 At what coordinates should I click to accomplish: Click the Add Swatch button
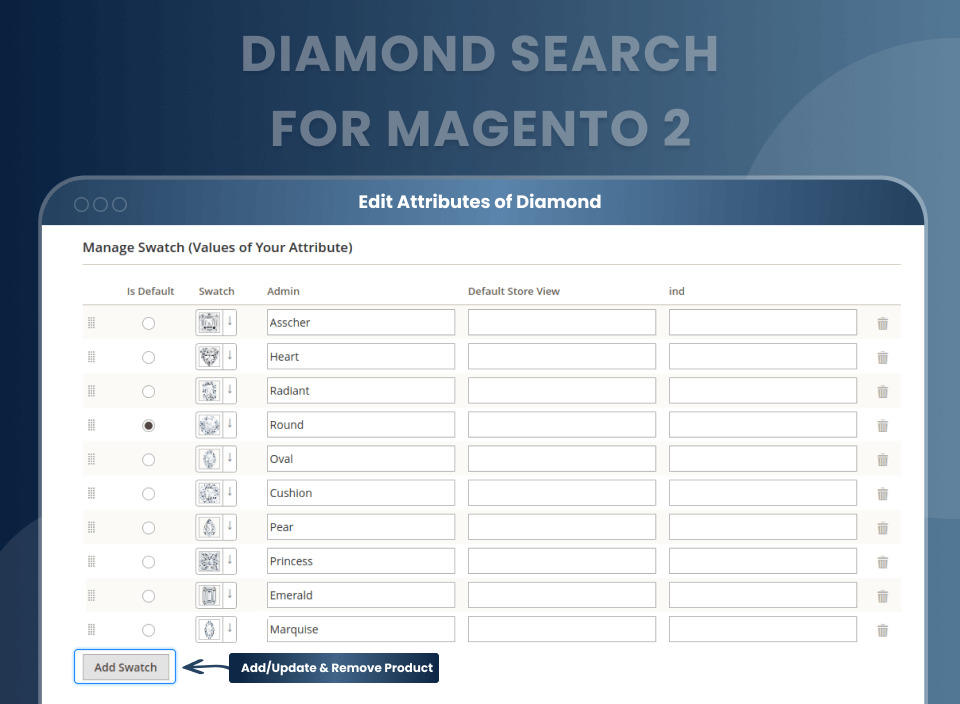[126, 667]
